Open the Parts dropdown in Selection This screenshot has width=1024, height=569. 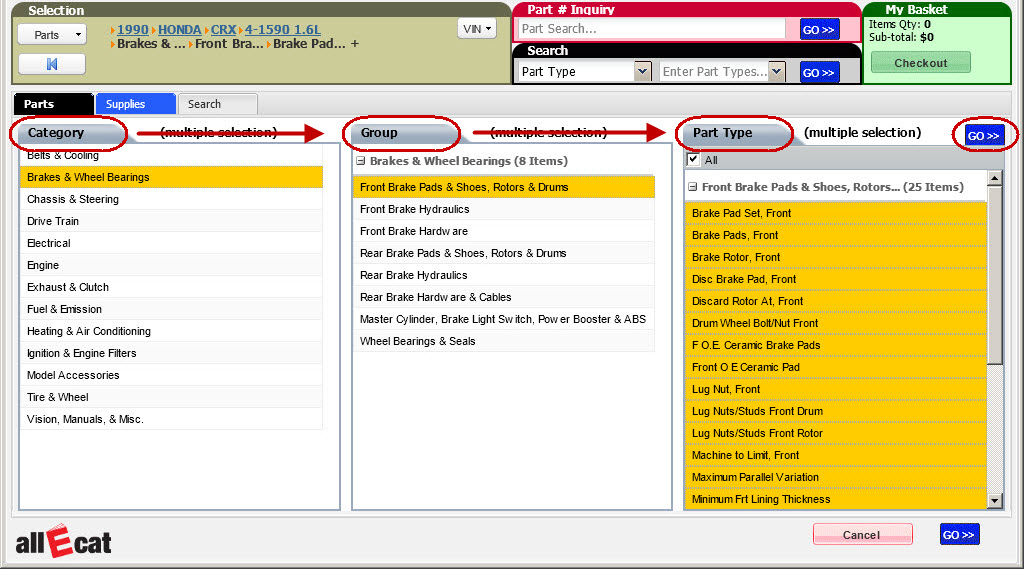(52, 34)
